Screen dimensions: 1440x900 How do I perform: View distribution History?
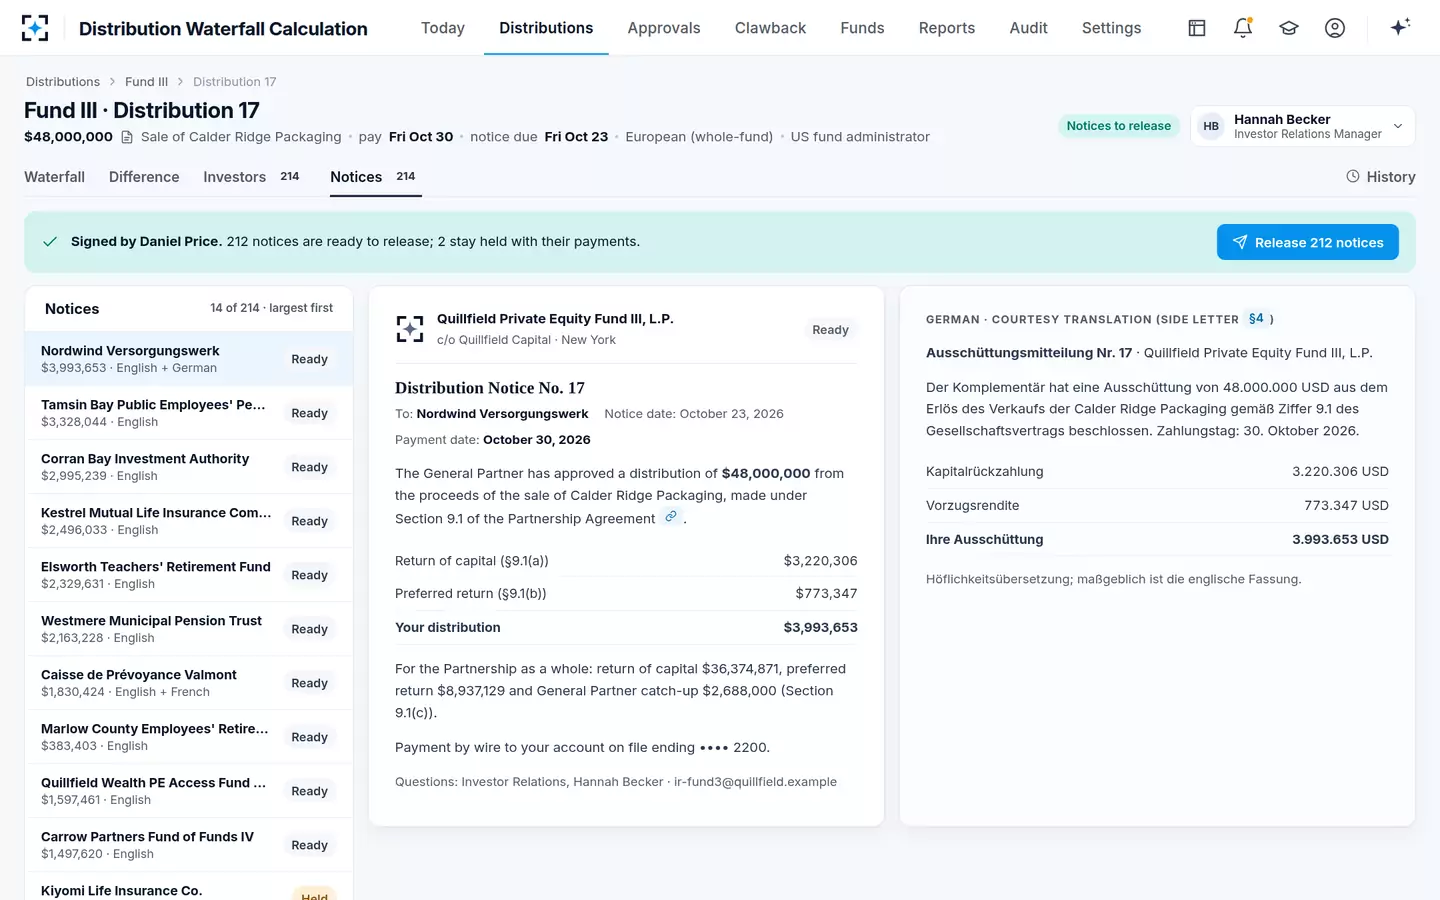pyautogui.click(x=1380, y=177)
